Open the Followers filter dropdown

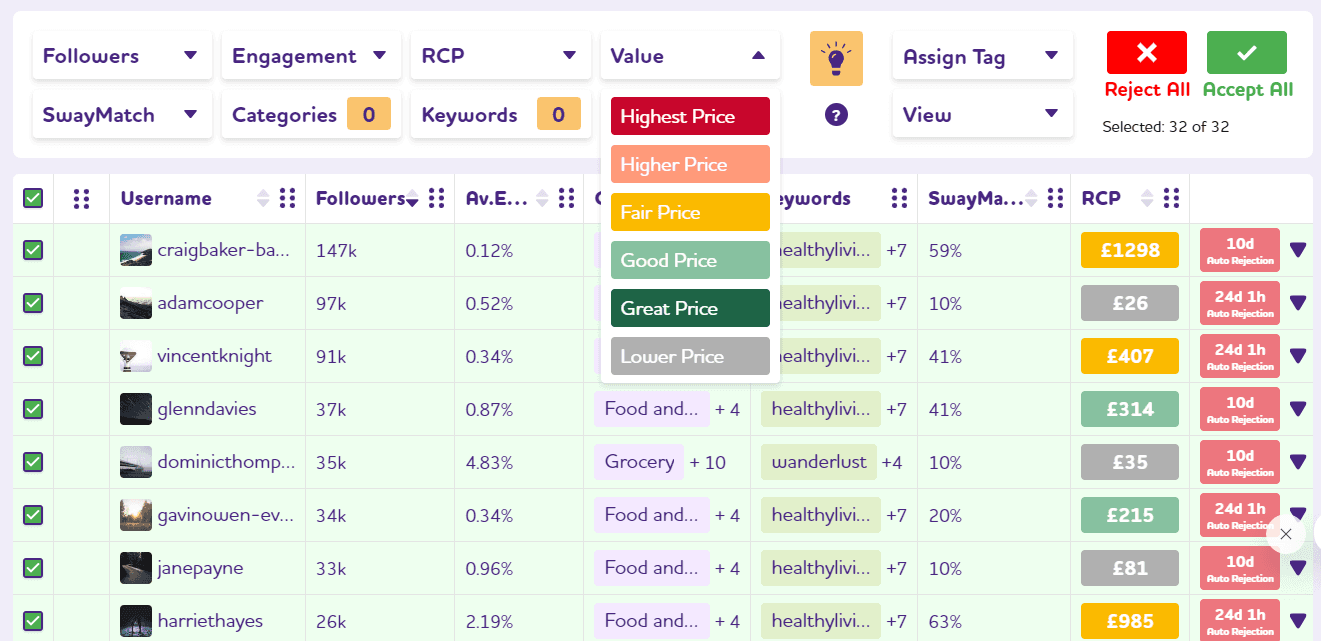click(122, 56)
